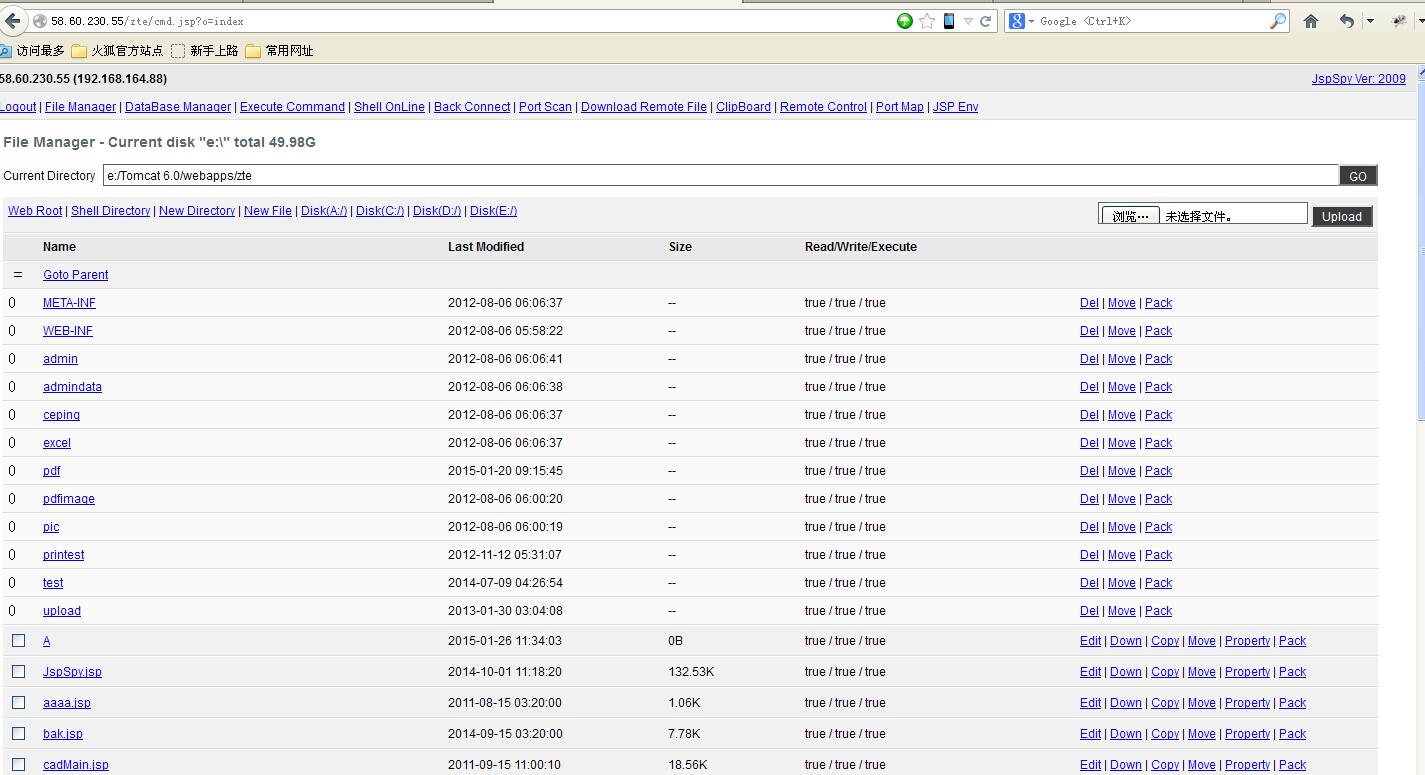Open the 访问最多 bookmarks item
The width and height of the screenshot is (1425, 775).
[32, 50]
